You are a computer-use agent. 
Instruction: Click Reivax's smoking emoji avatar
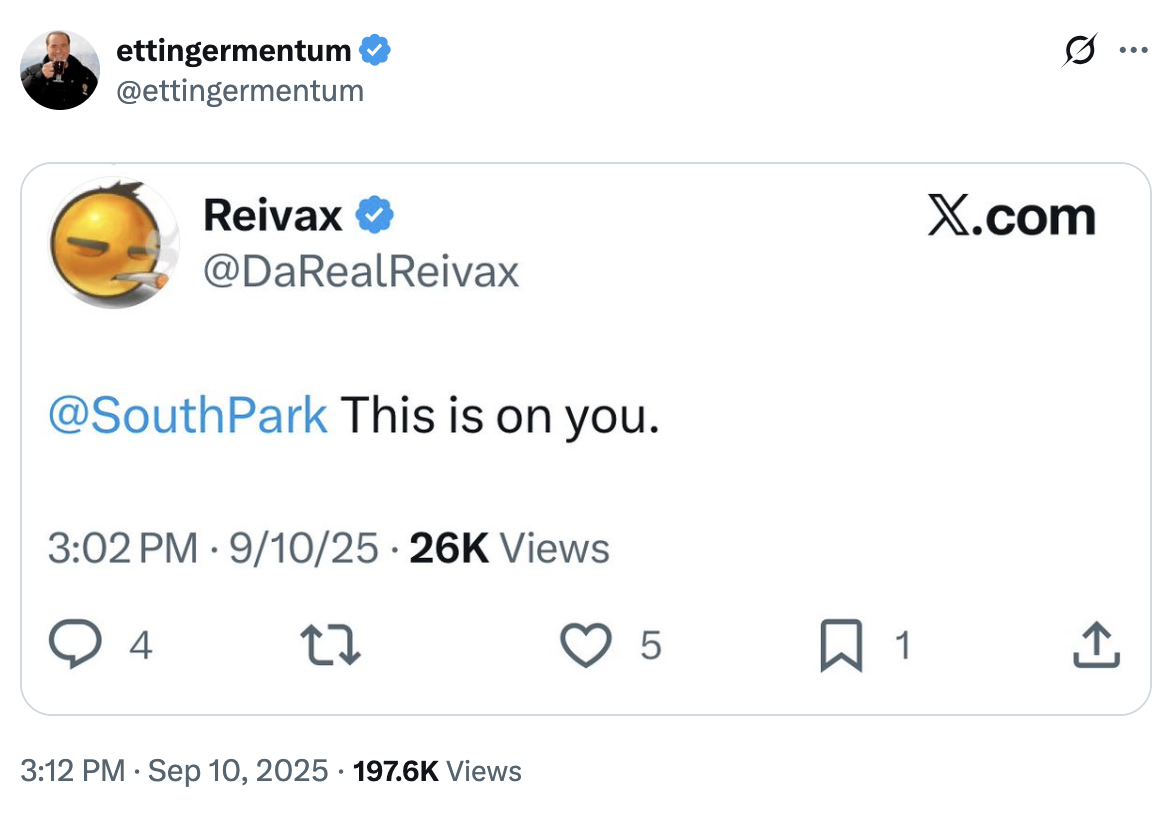tap(109, 243)
